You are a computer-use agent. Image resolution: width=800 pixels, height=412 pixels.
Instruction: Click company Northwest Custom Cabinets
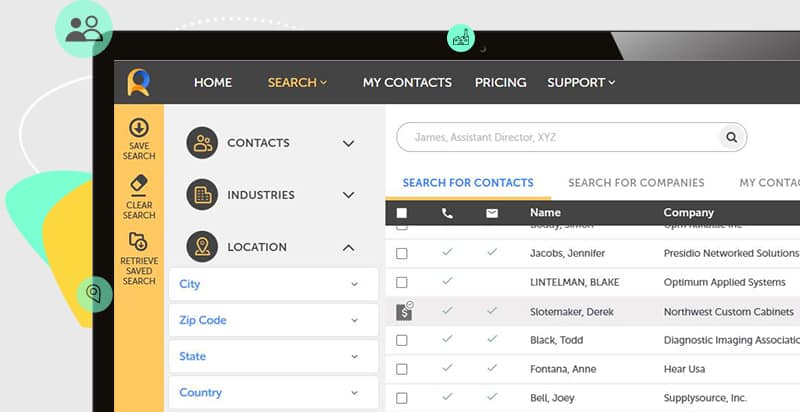729,312
